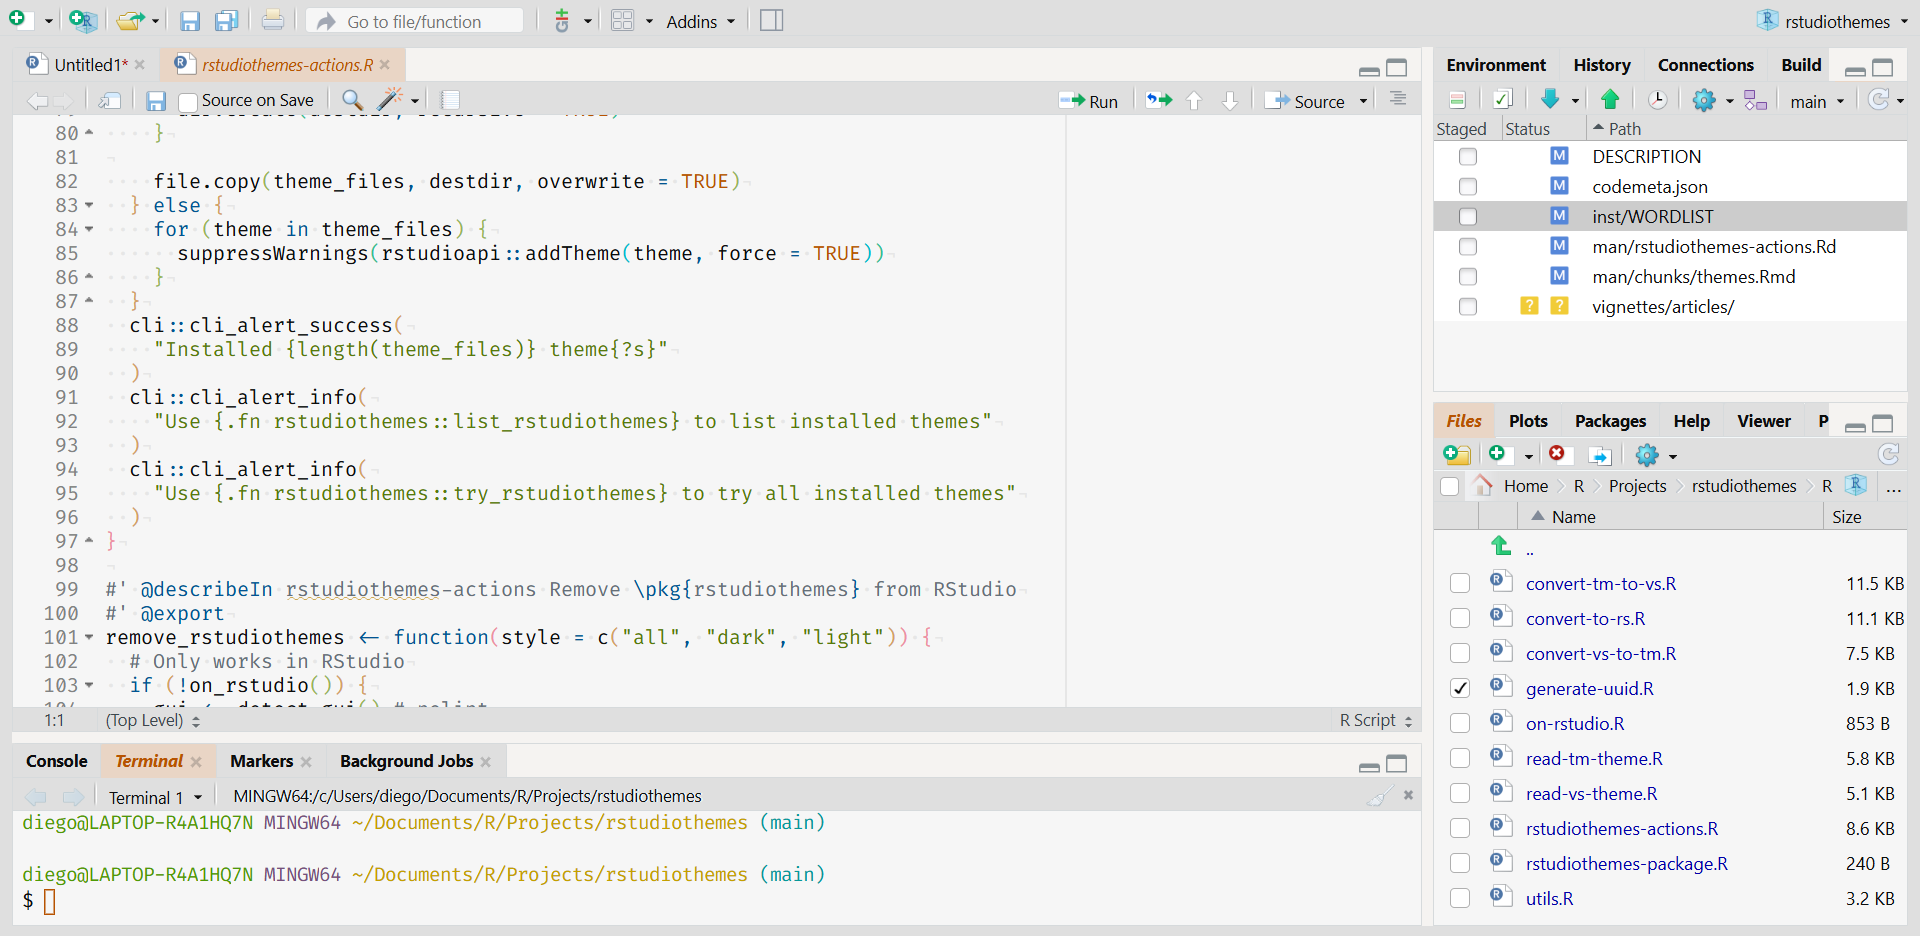Click the compile report notebook icon
This screenshot has height=936, width=1920.
tap(451, 100)
